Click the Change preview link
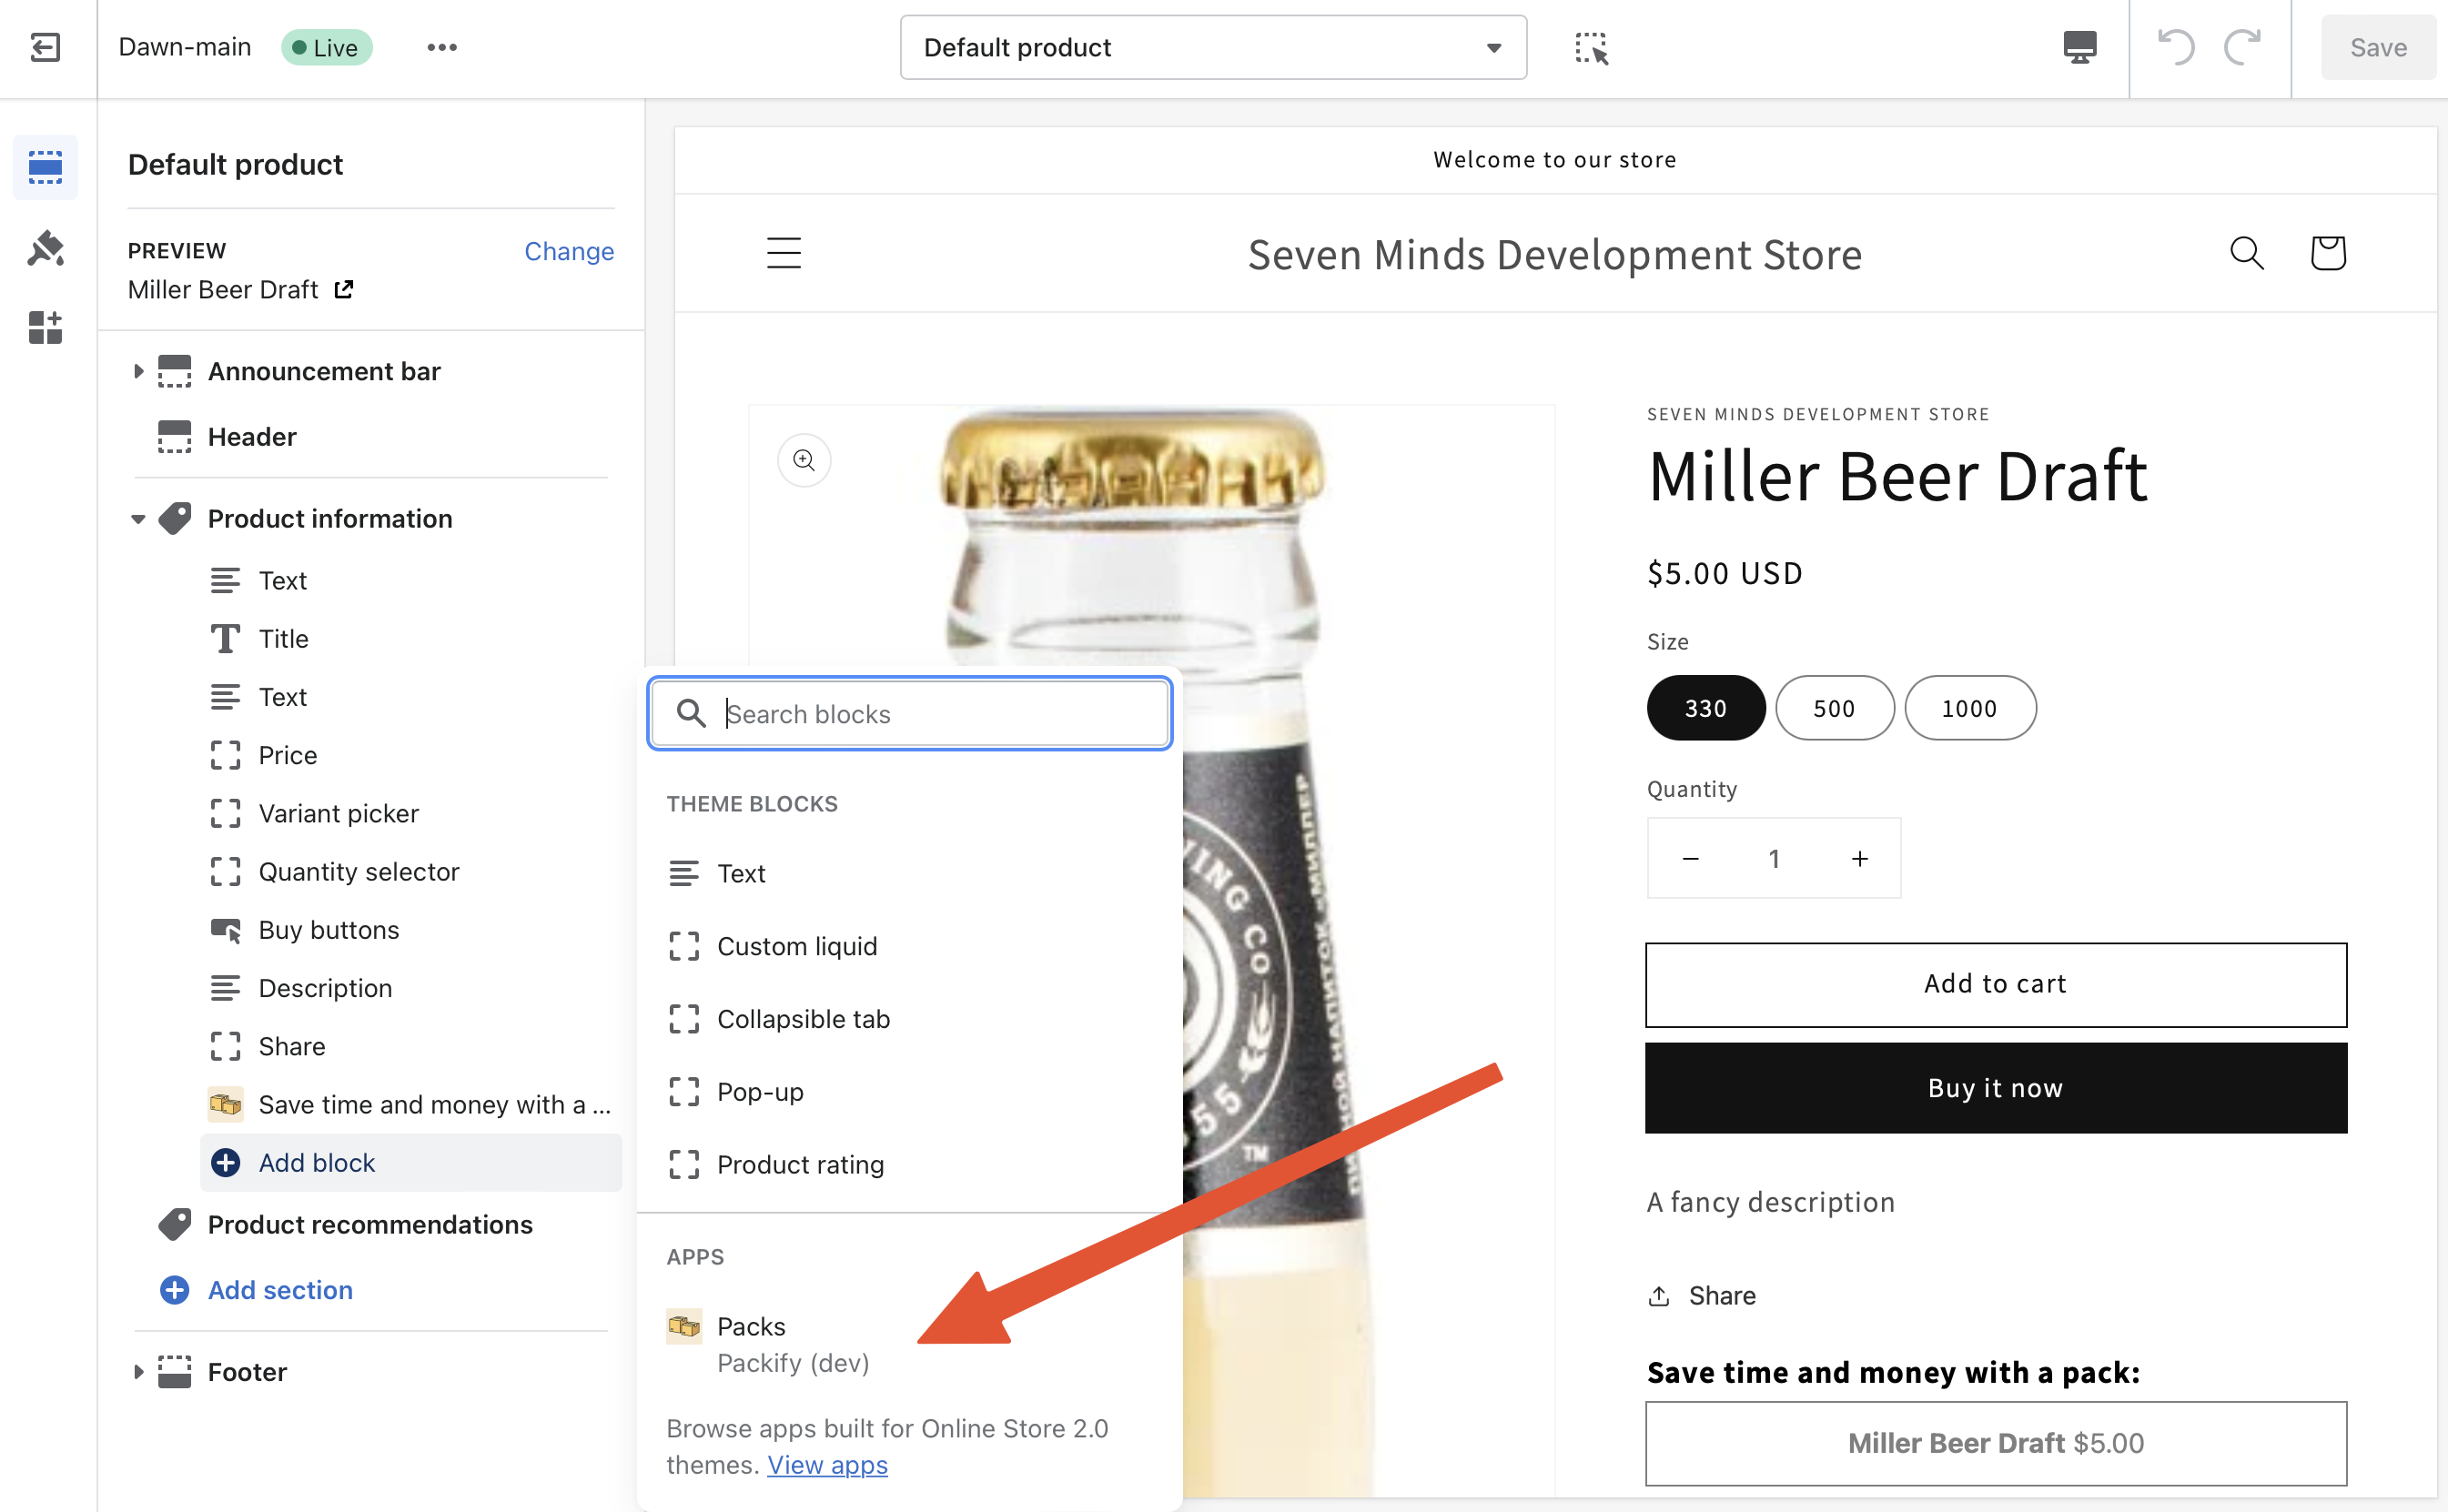The width and height of the screenshot is (2448, 1512). (568, 251)
